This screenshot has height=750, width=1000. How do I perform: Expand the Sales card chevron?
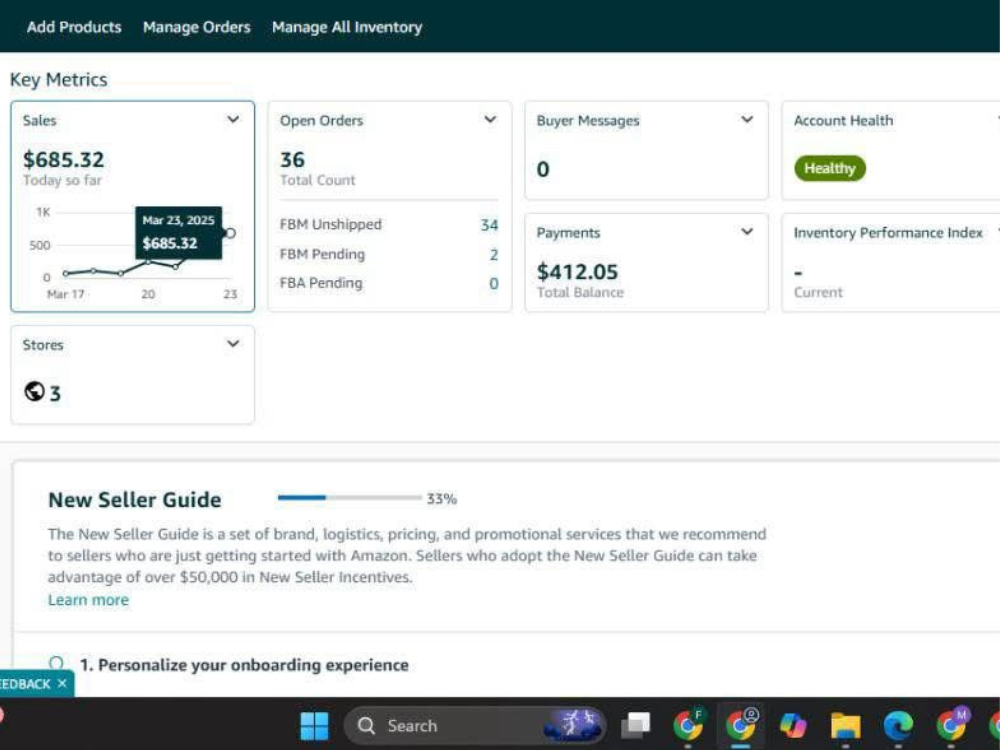pos(233,119)
